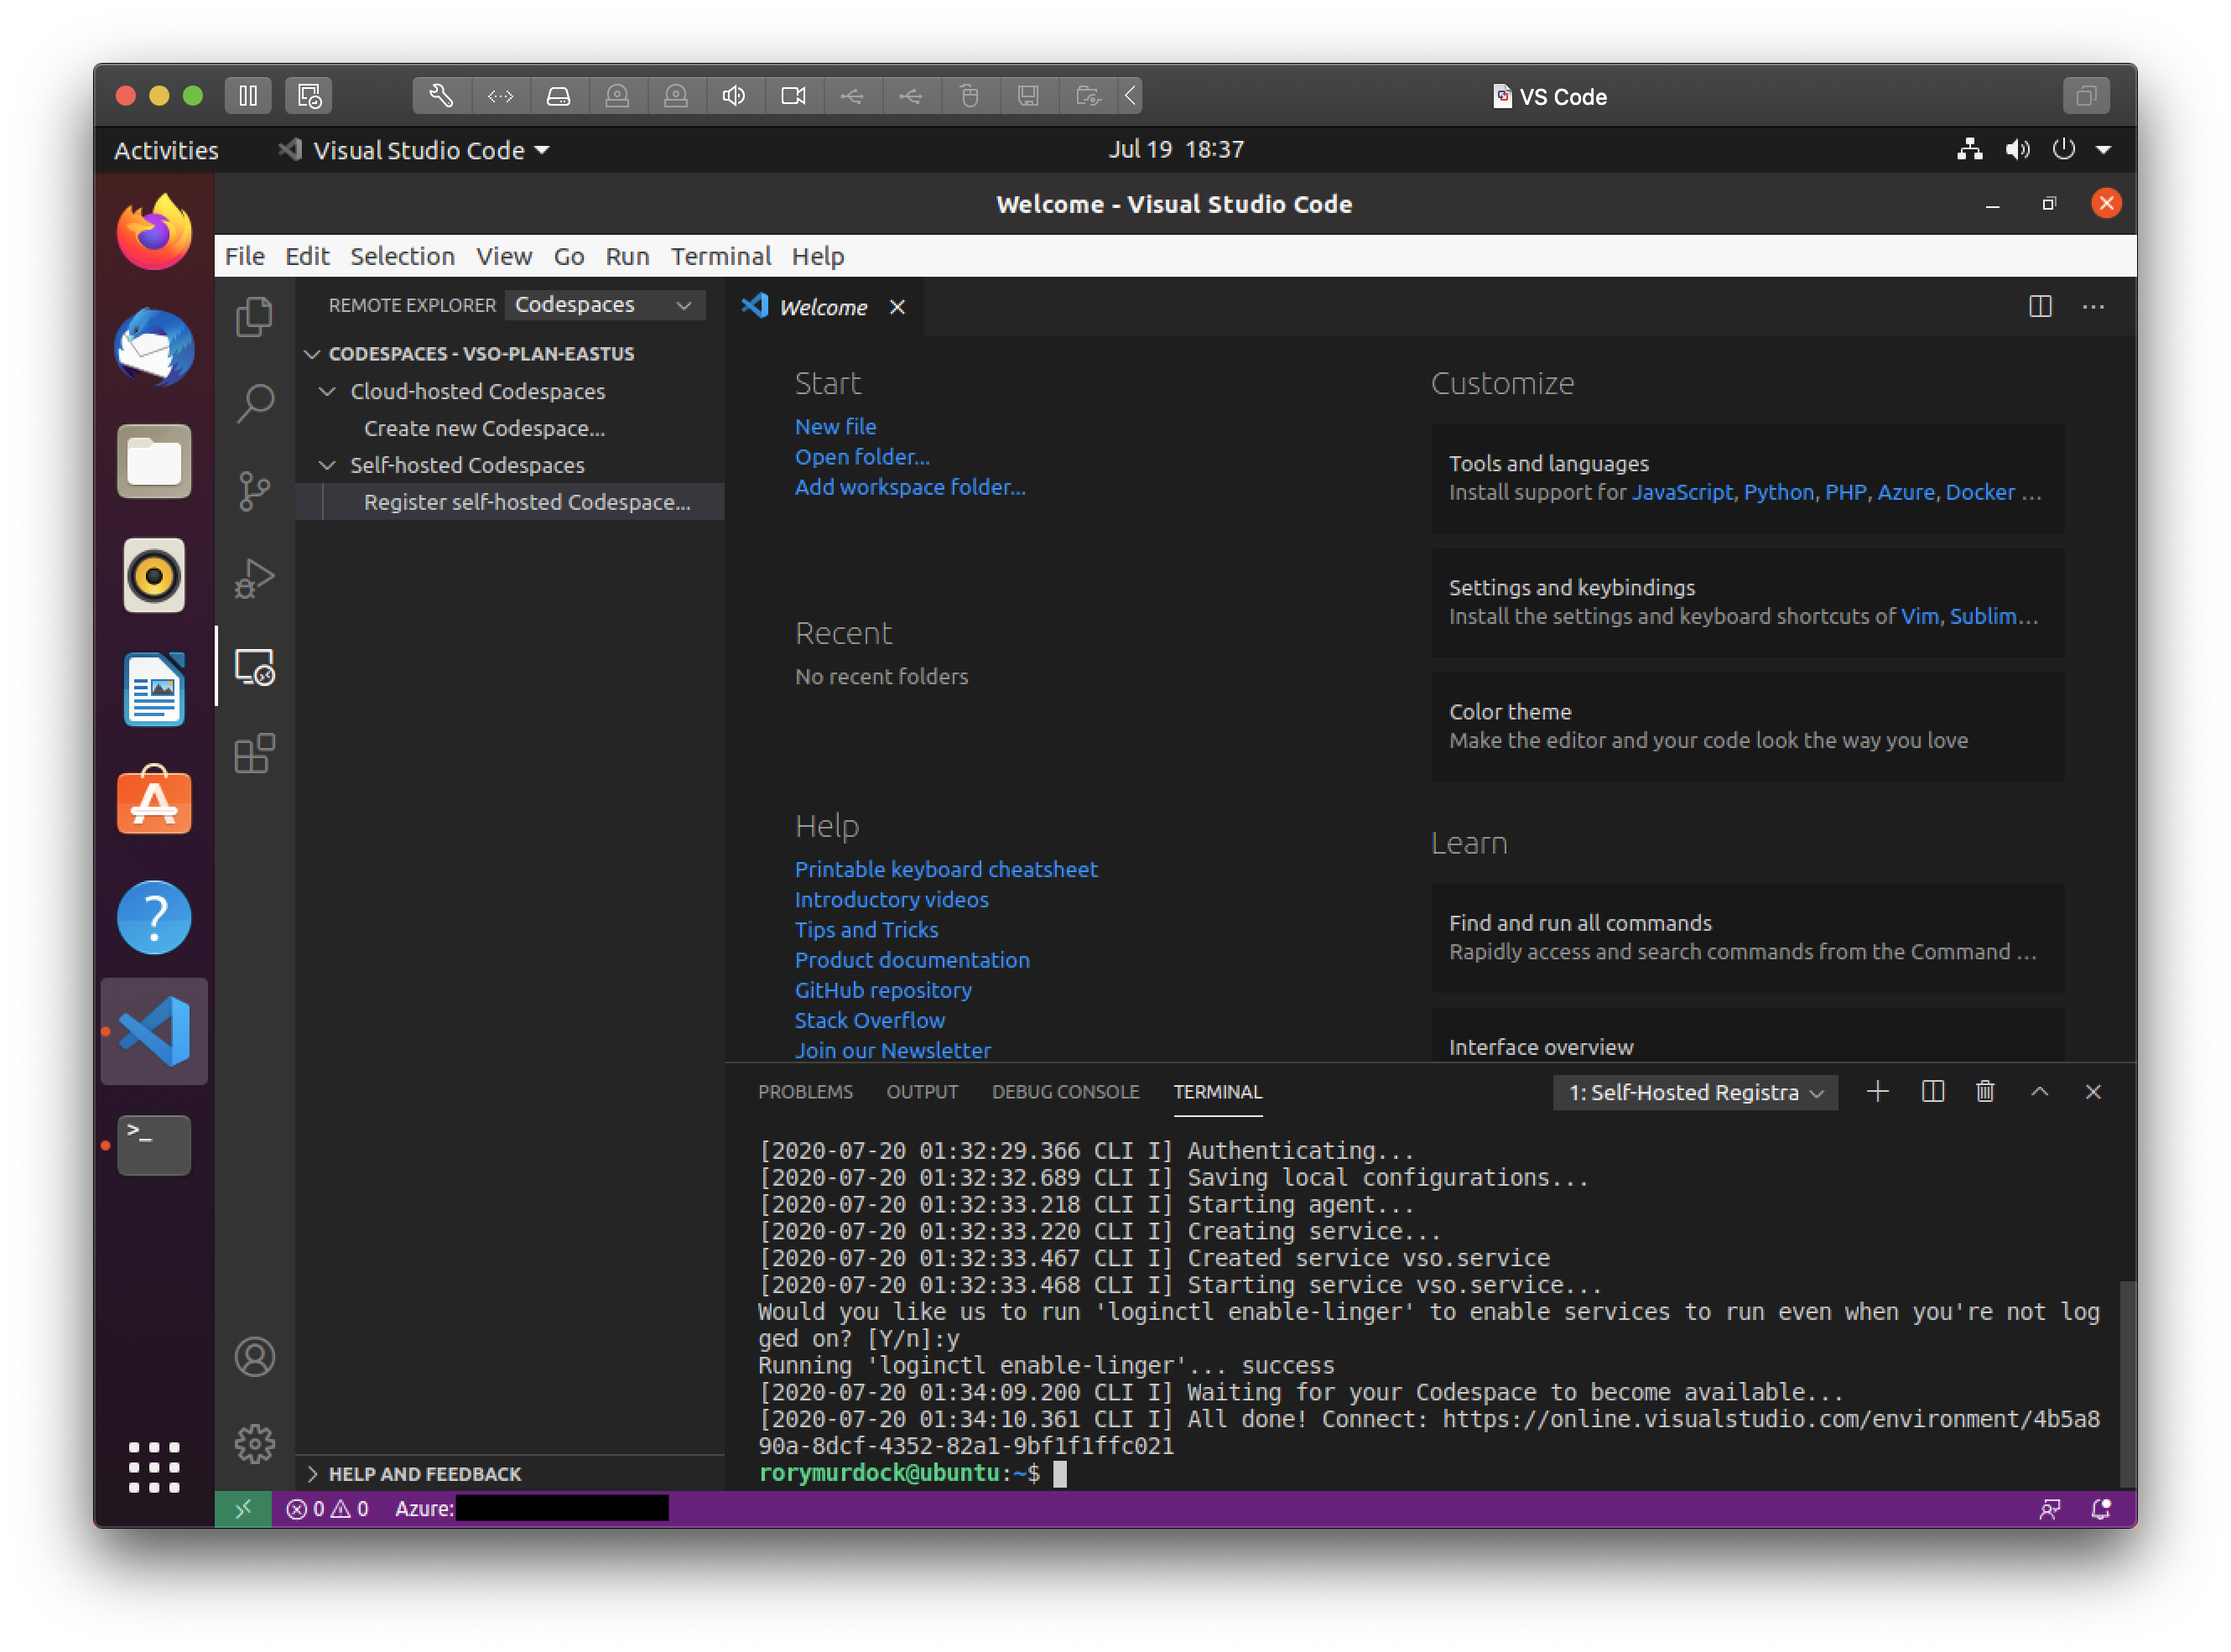The width and height of the screenshot is (2231, 1652).
Task: Click the VM sound toolbar icon
Action: [x=734, y=96]
